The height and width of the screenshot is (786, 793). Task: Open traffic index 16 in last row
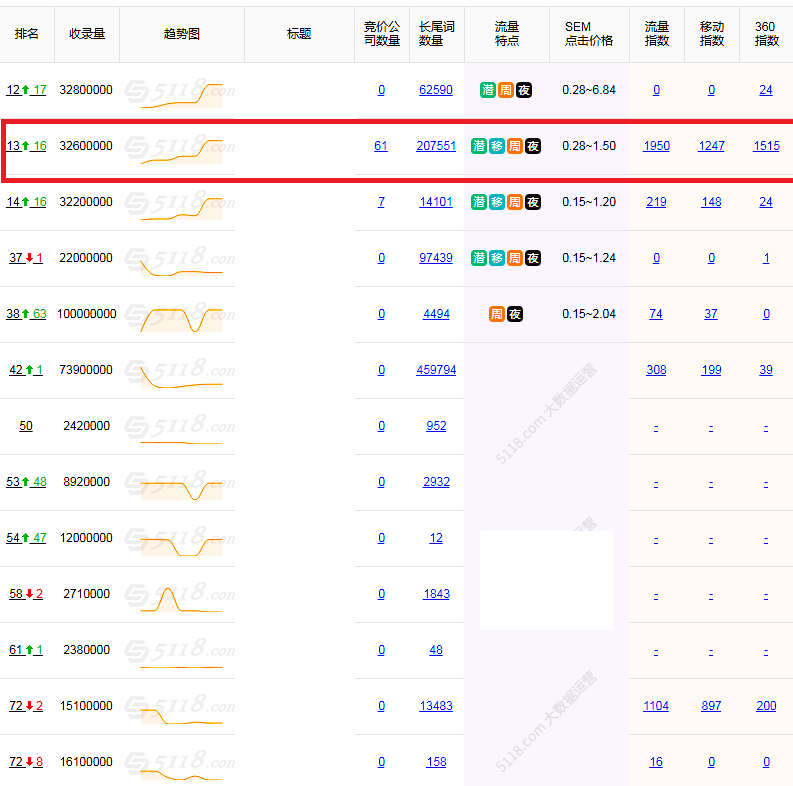pyautogui.click(x=656, y=762)
